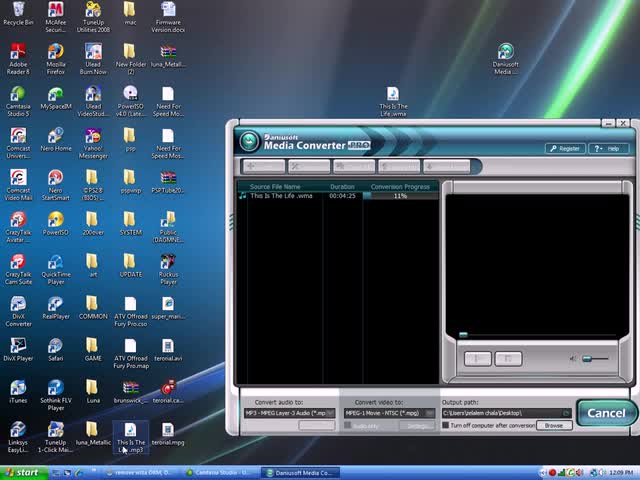Click the output path text field

(x=502, y=413)
